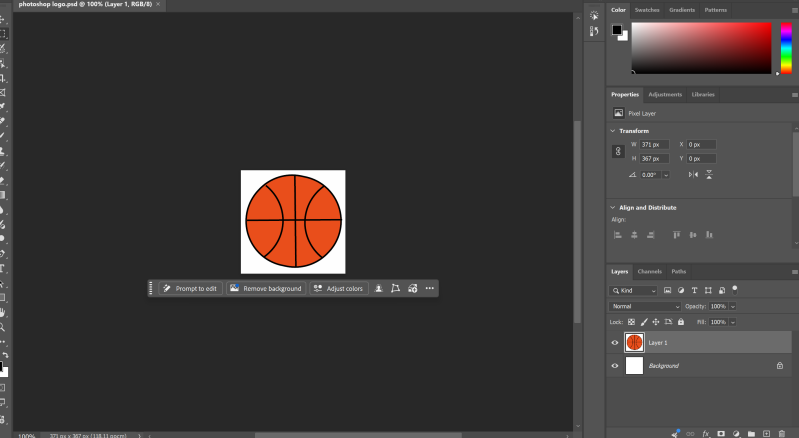
Task: Click the link width and height icon
Action: point(618,151)
